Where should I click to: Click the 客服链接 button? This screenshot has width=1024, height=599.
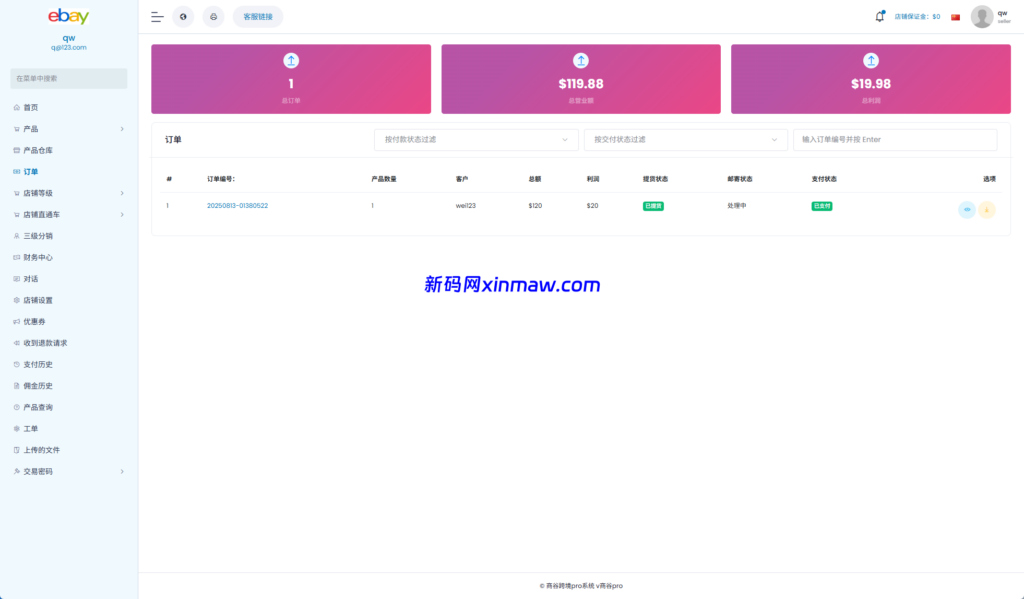pos(256,16)
